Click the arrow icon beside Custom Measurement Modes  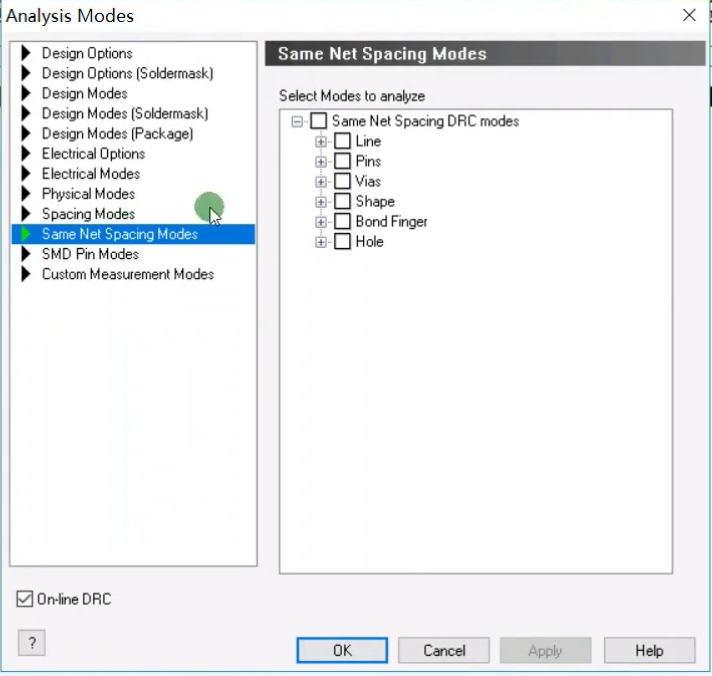26,274
